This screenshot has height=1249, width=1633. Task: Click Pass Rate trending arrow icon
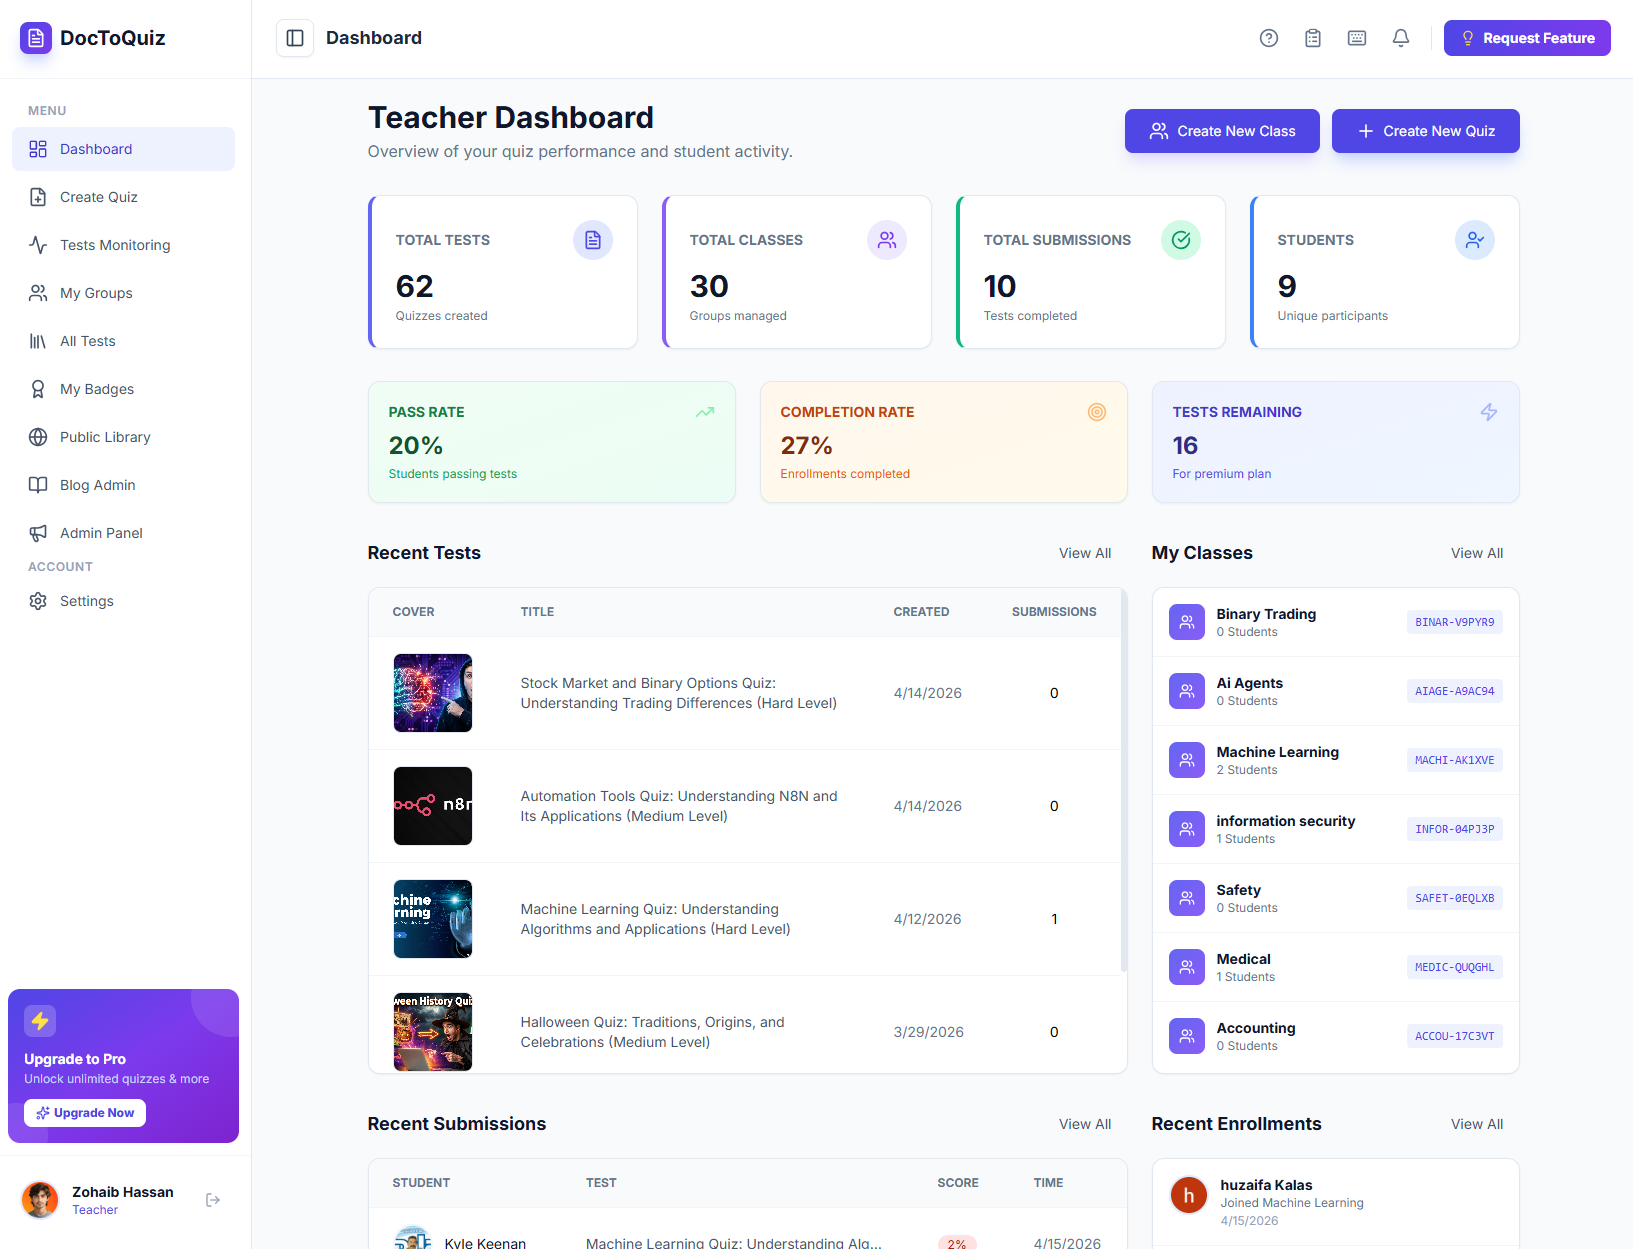tap(705, 412)
